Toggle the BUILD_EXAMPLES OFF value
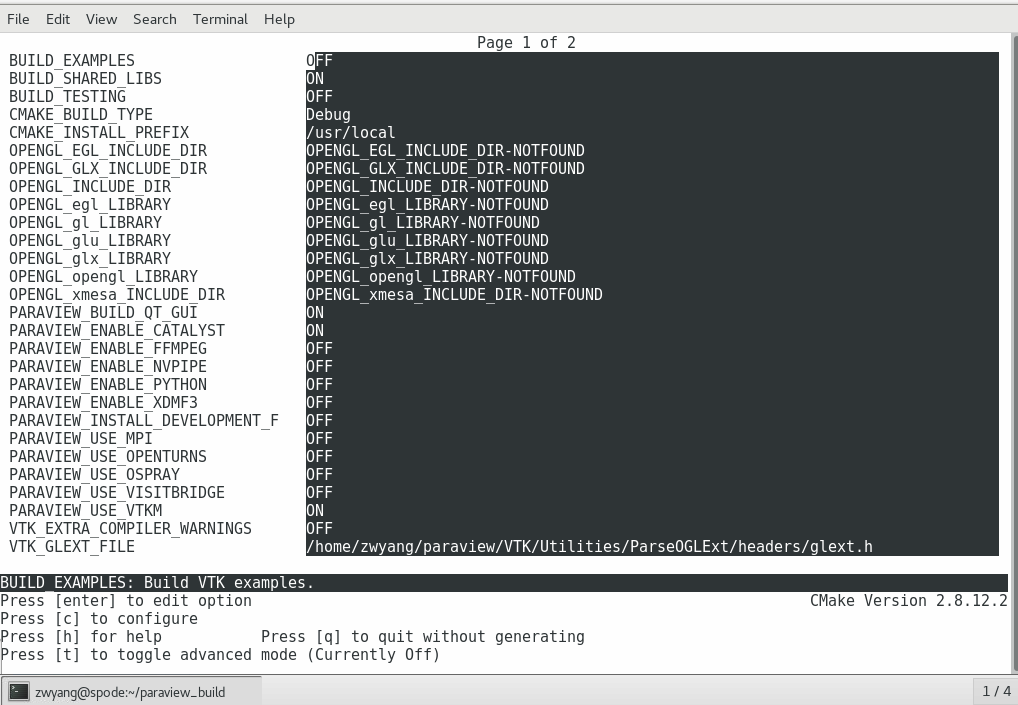1018x705 pixels. (319, 61)
